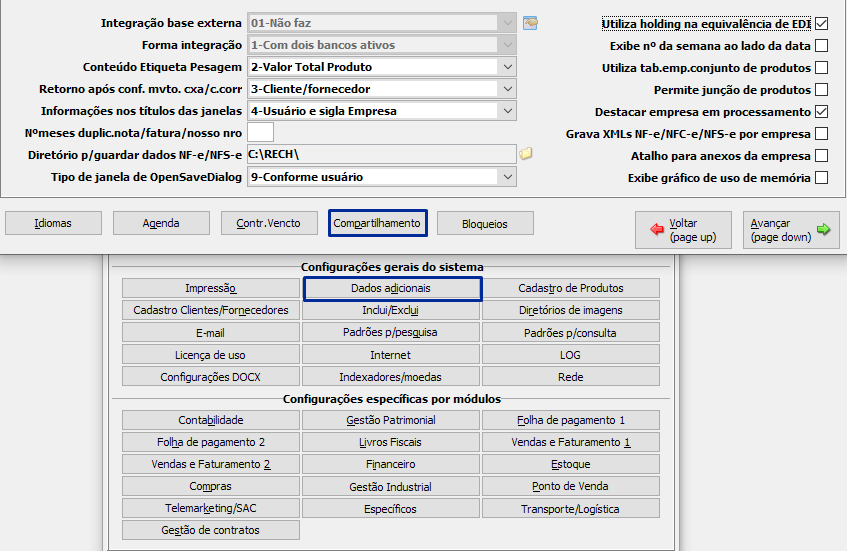
Task: Open Indexadores/moedas settings
Action: [x=391, y=377]
